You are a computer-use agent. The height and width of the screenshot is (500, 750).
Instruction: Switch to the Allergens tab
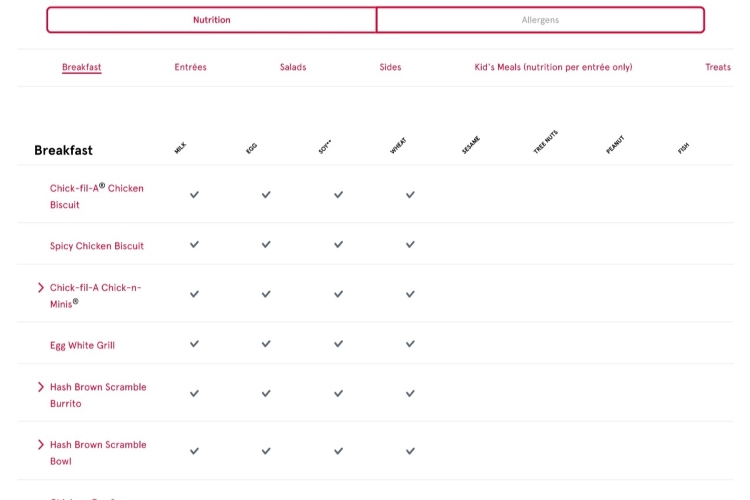coord(540,20)
